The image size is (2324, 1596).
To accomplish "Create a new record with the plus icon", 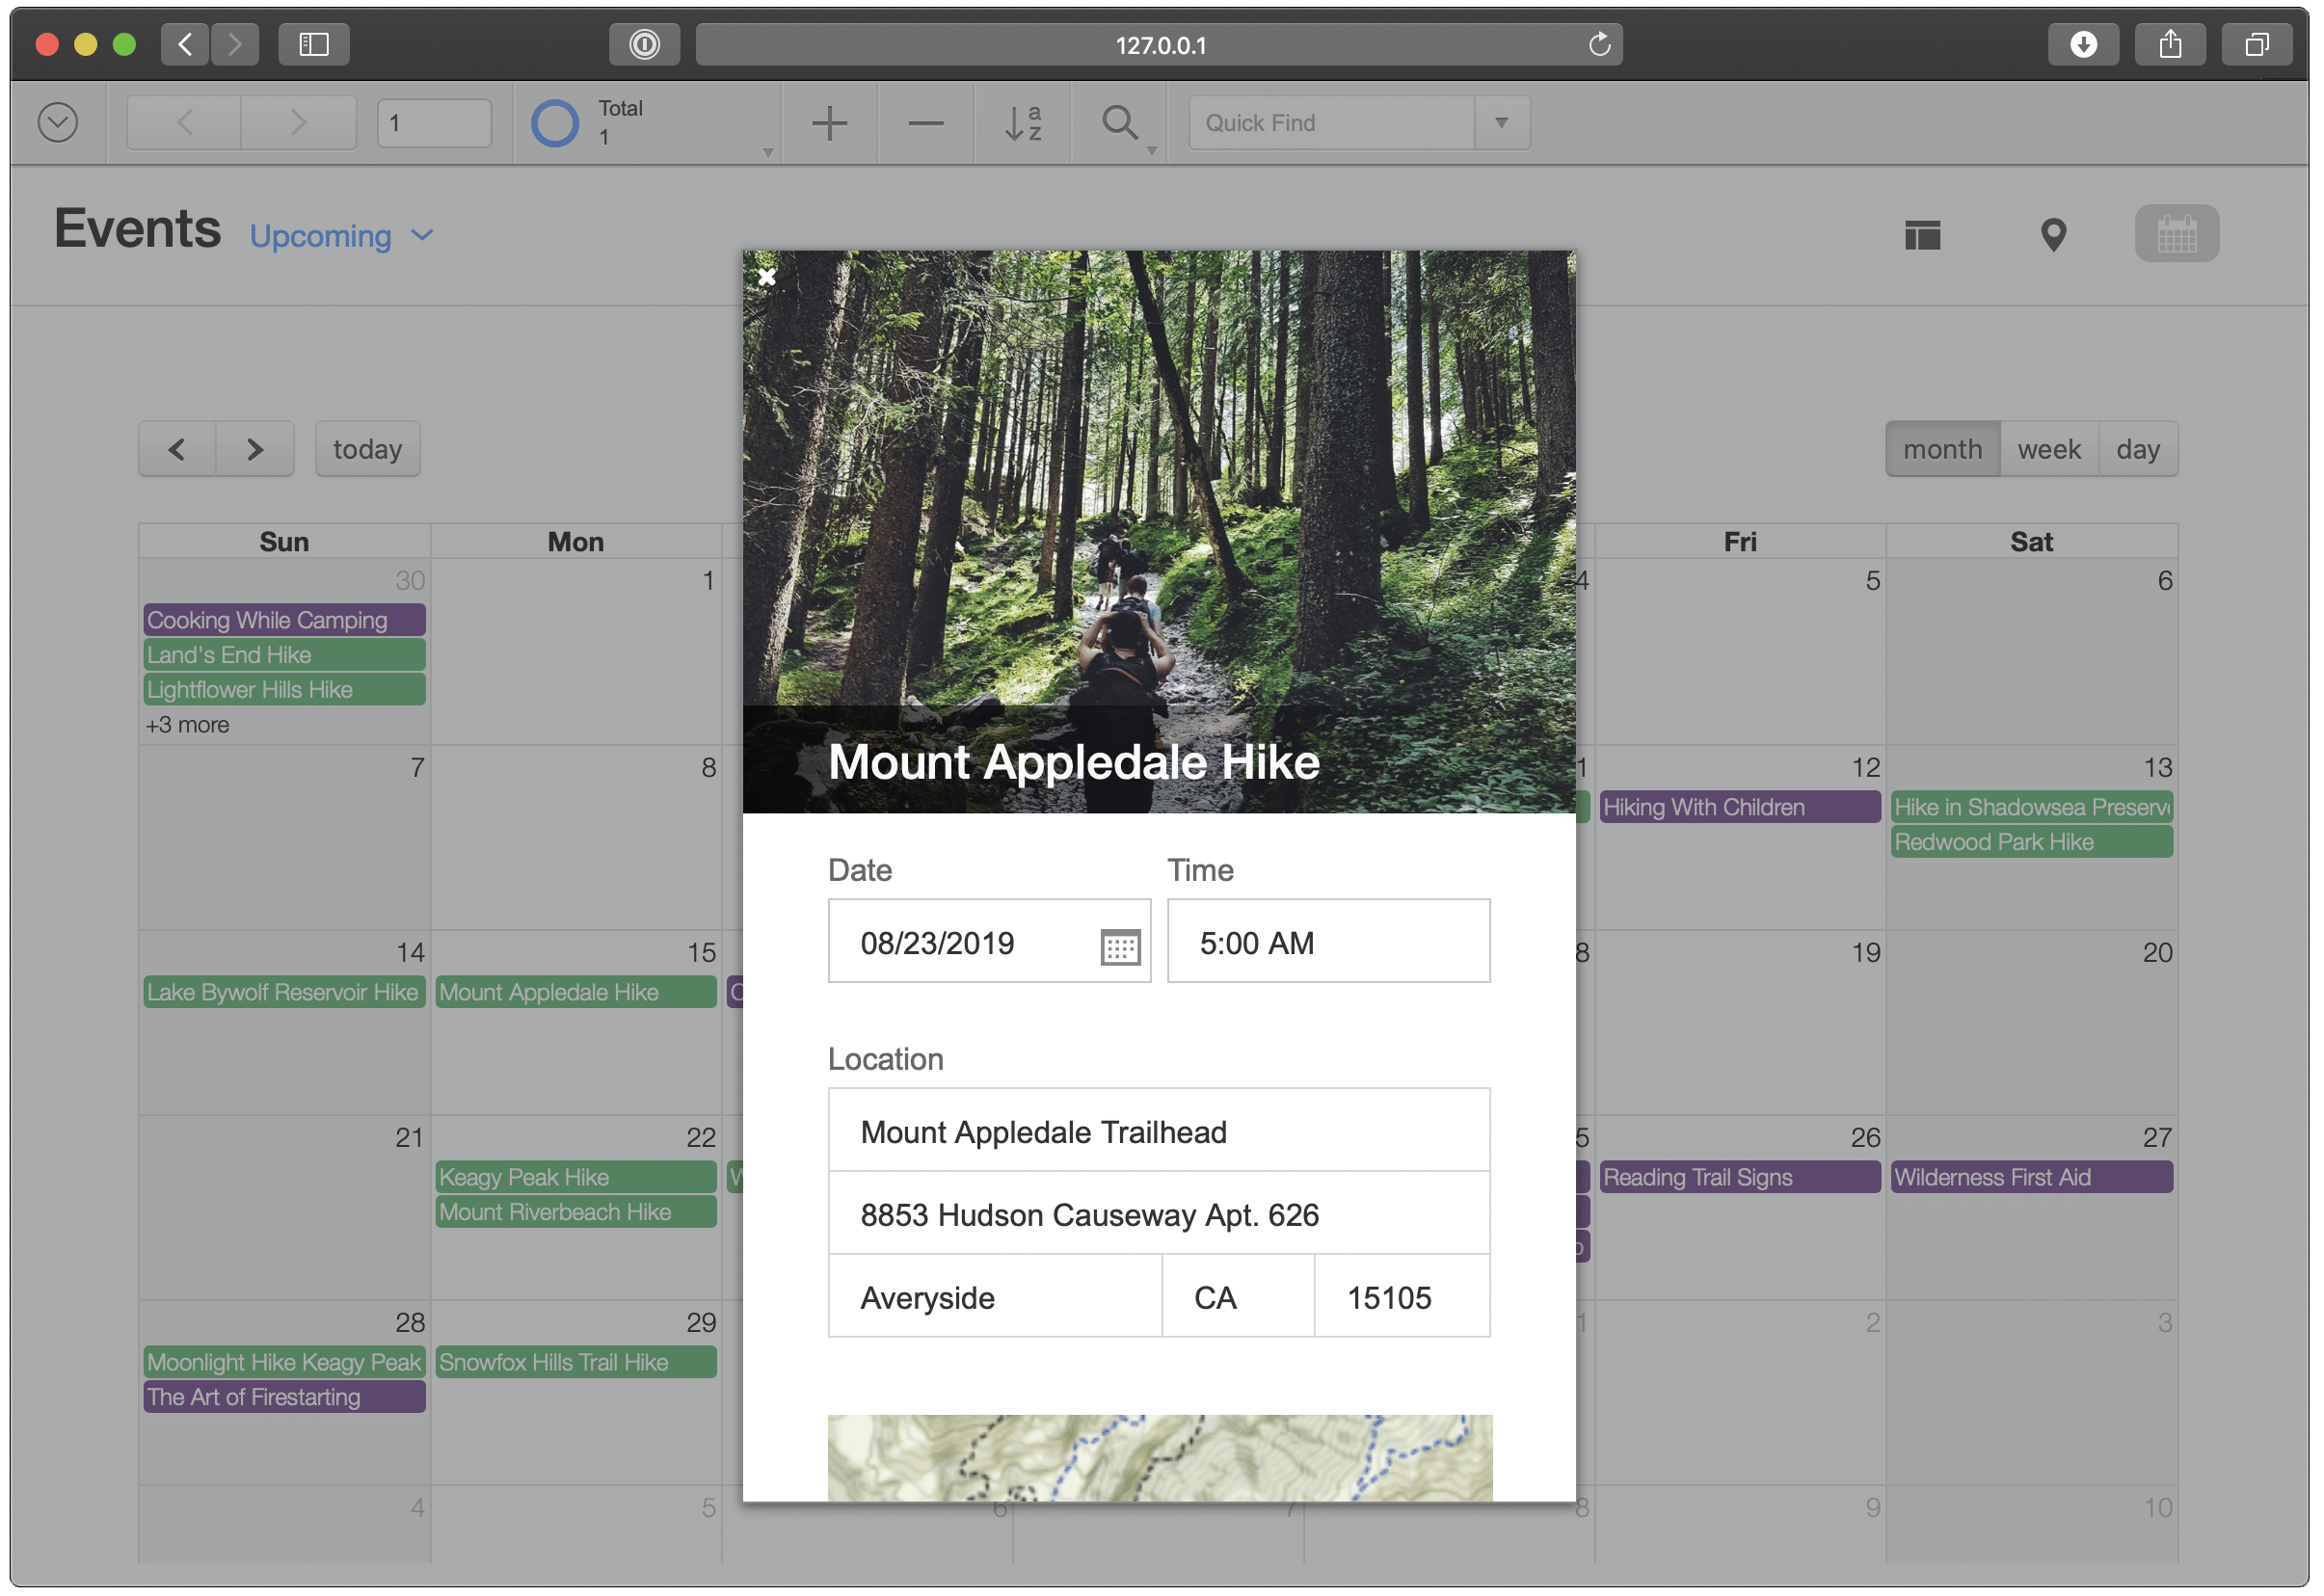I will click(x=828, y=122).
